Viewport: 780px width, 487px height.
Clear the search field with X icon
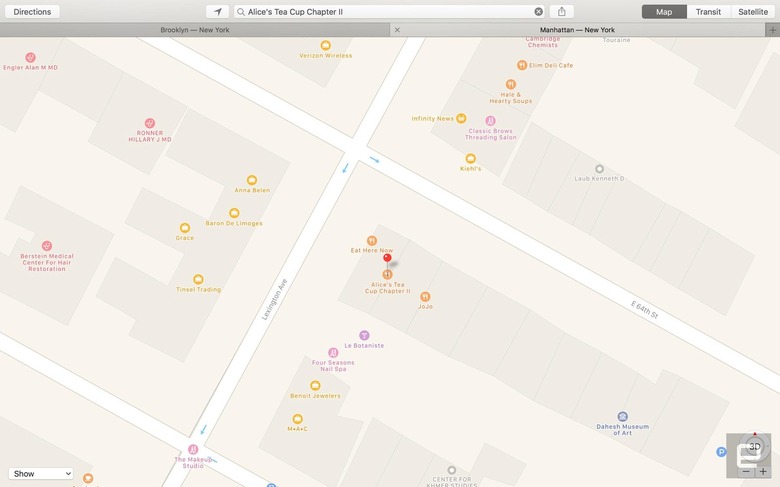click(538, 11)
